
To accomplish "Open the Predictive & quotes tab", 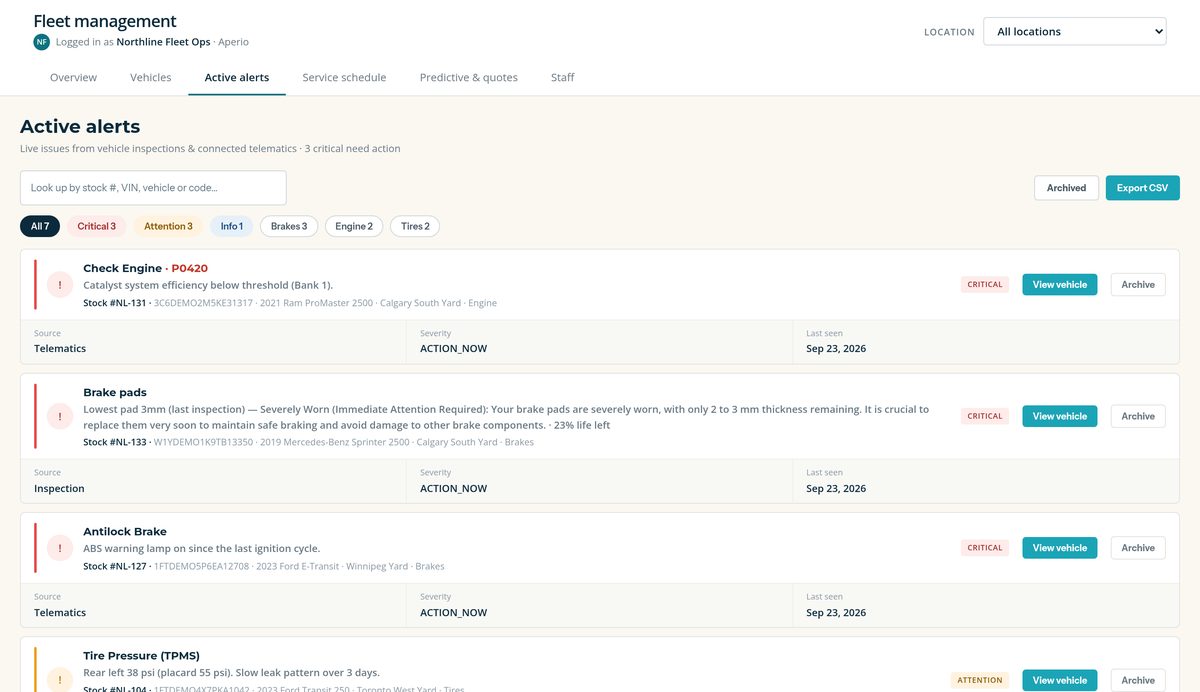I will coord(469,77).
